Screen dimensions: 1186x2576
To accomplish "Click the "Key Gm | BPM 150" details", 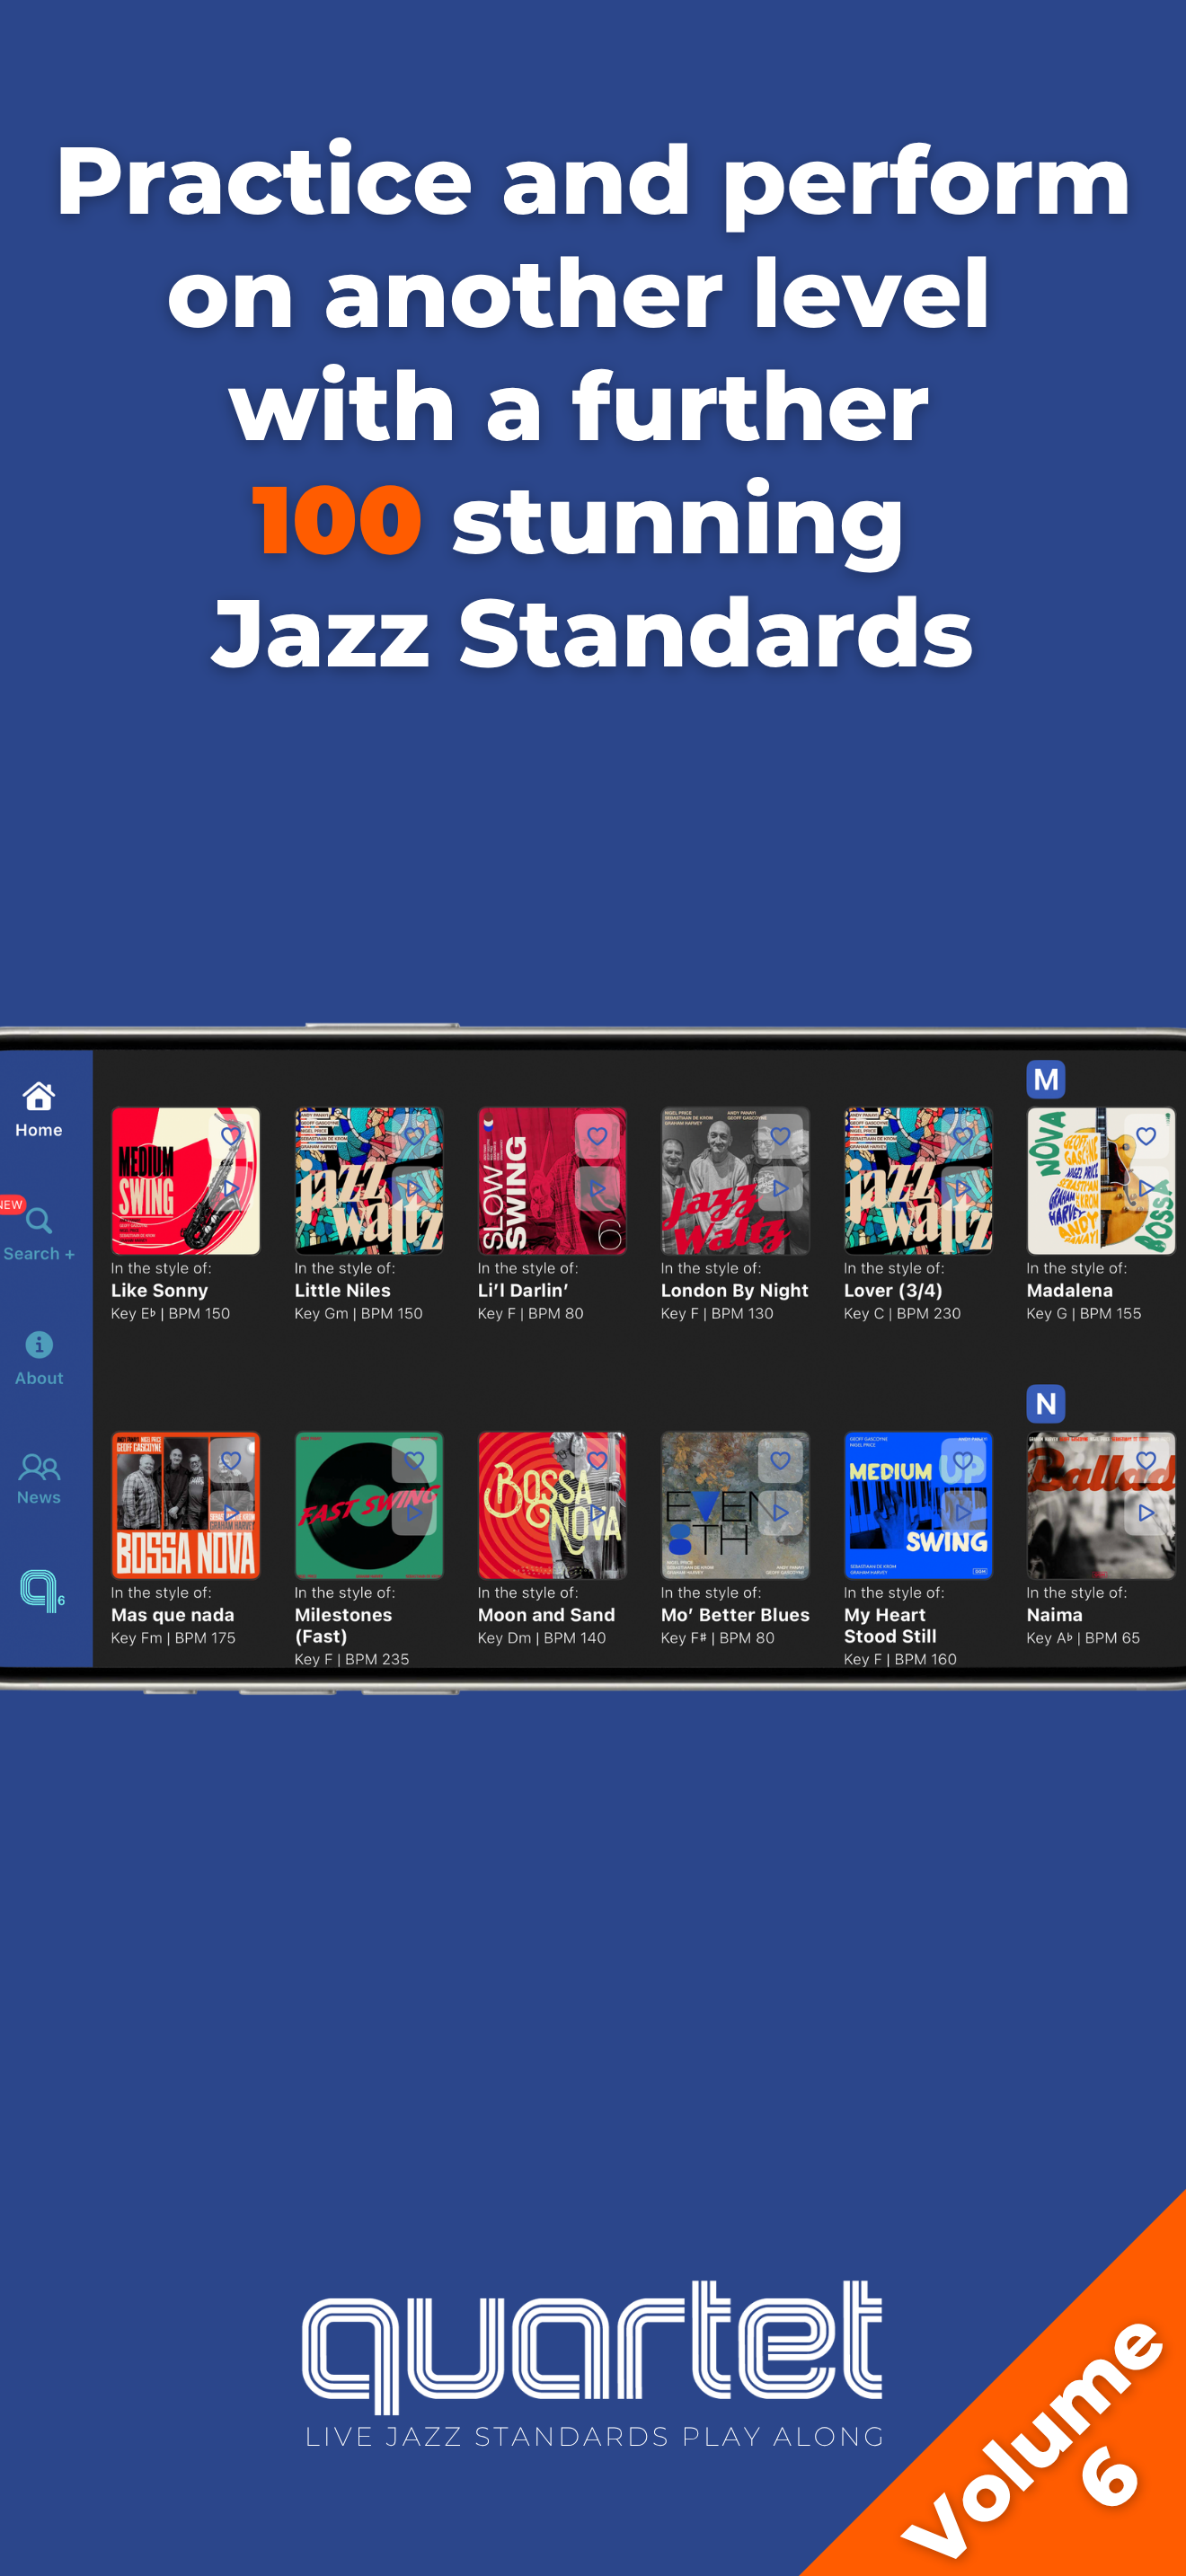I will tap(358, 1313).
